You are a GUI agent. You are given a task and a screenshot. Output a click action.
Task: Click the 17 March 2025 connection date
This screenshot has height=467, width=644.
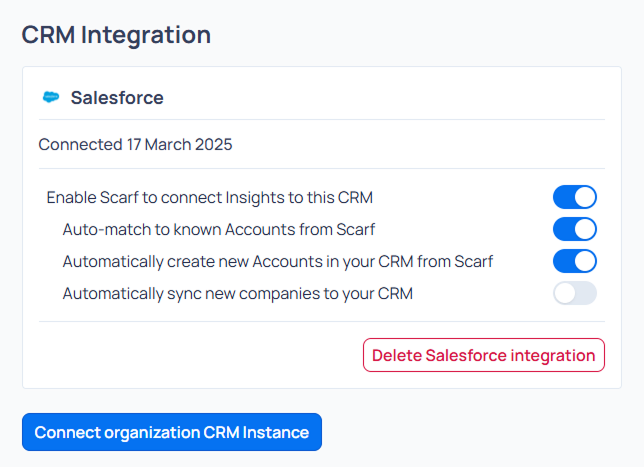(179, 144)
